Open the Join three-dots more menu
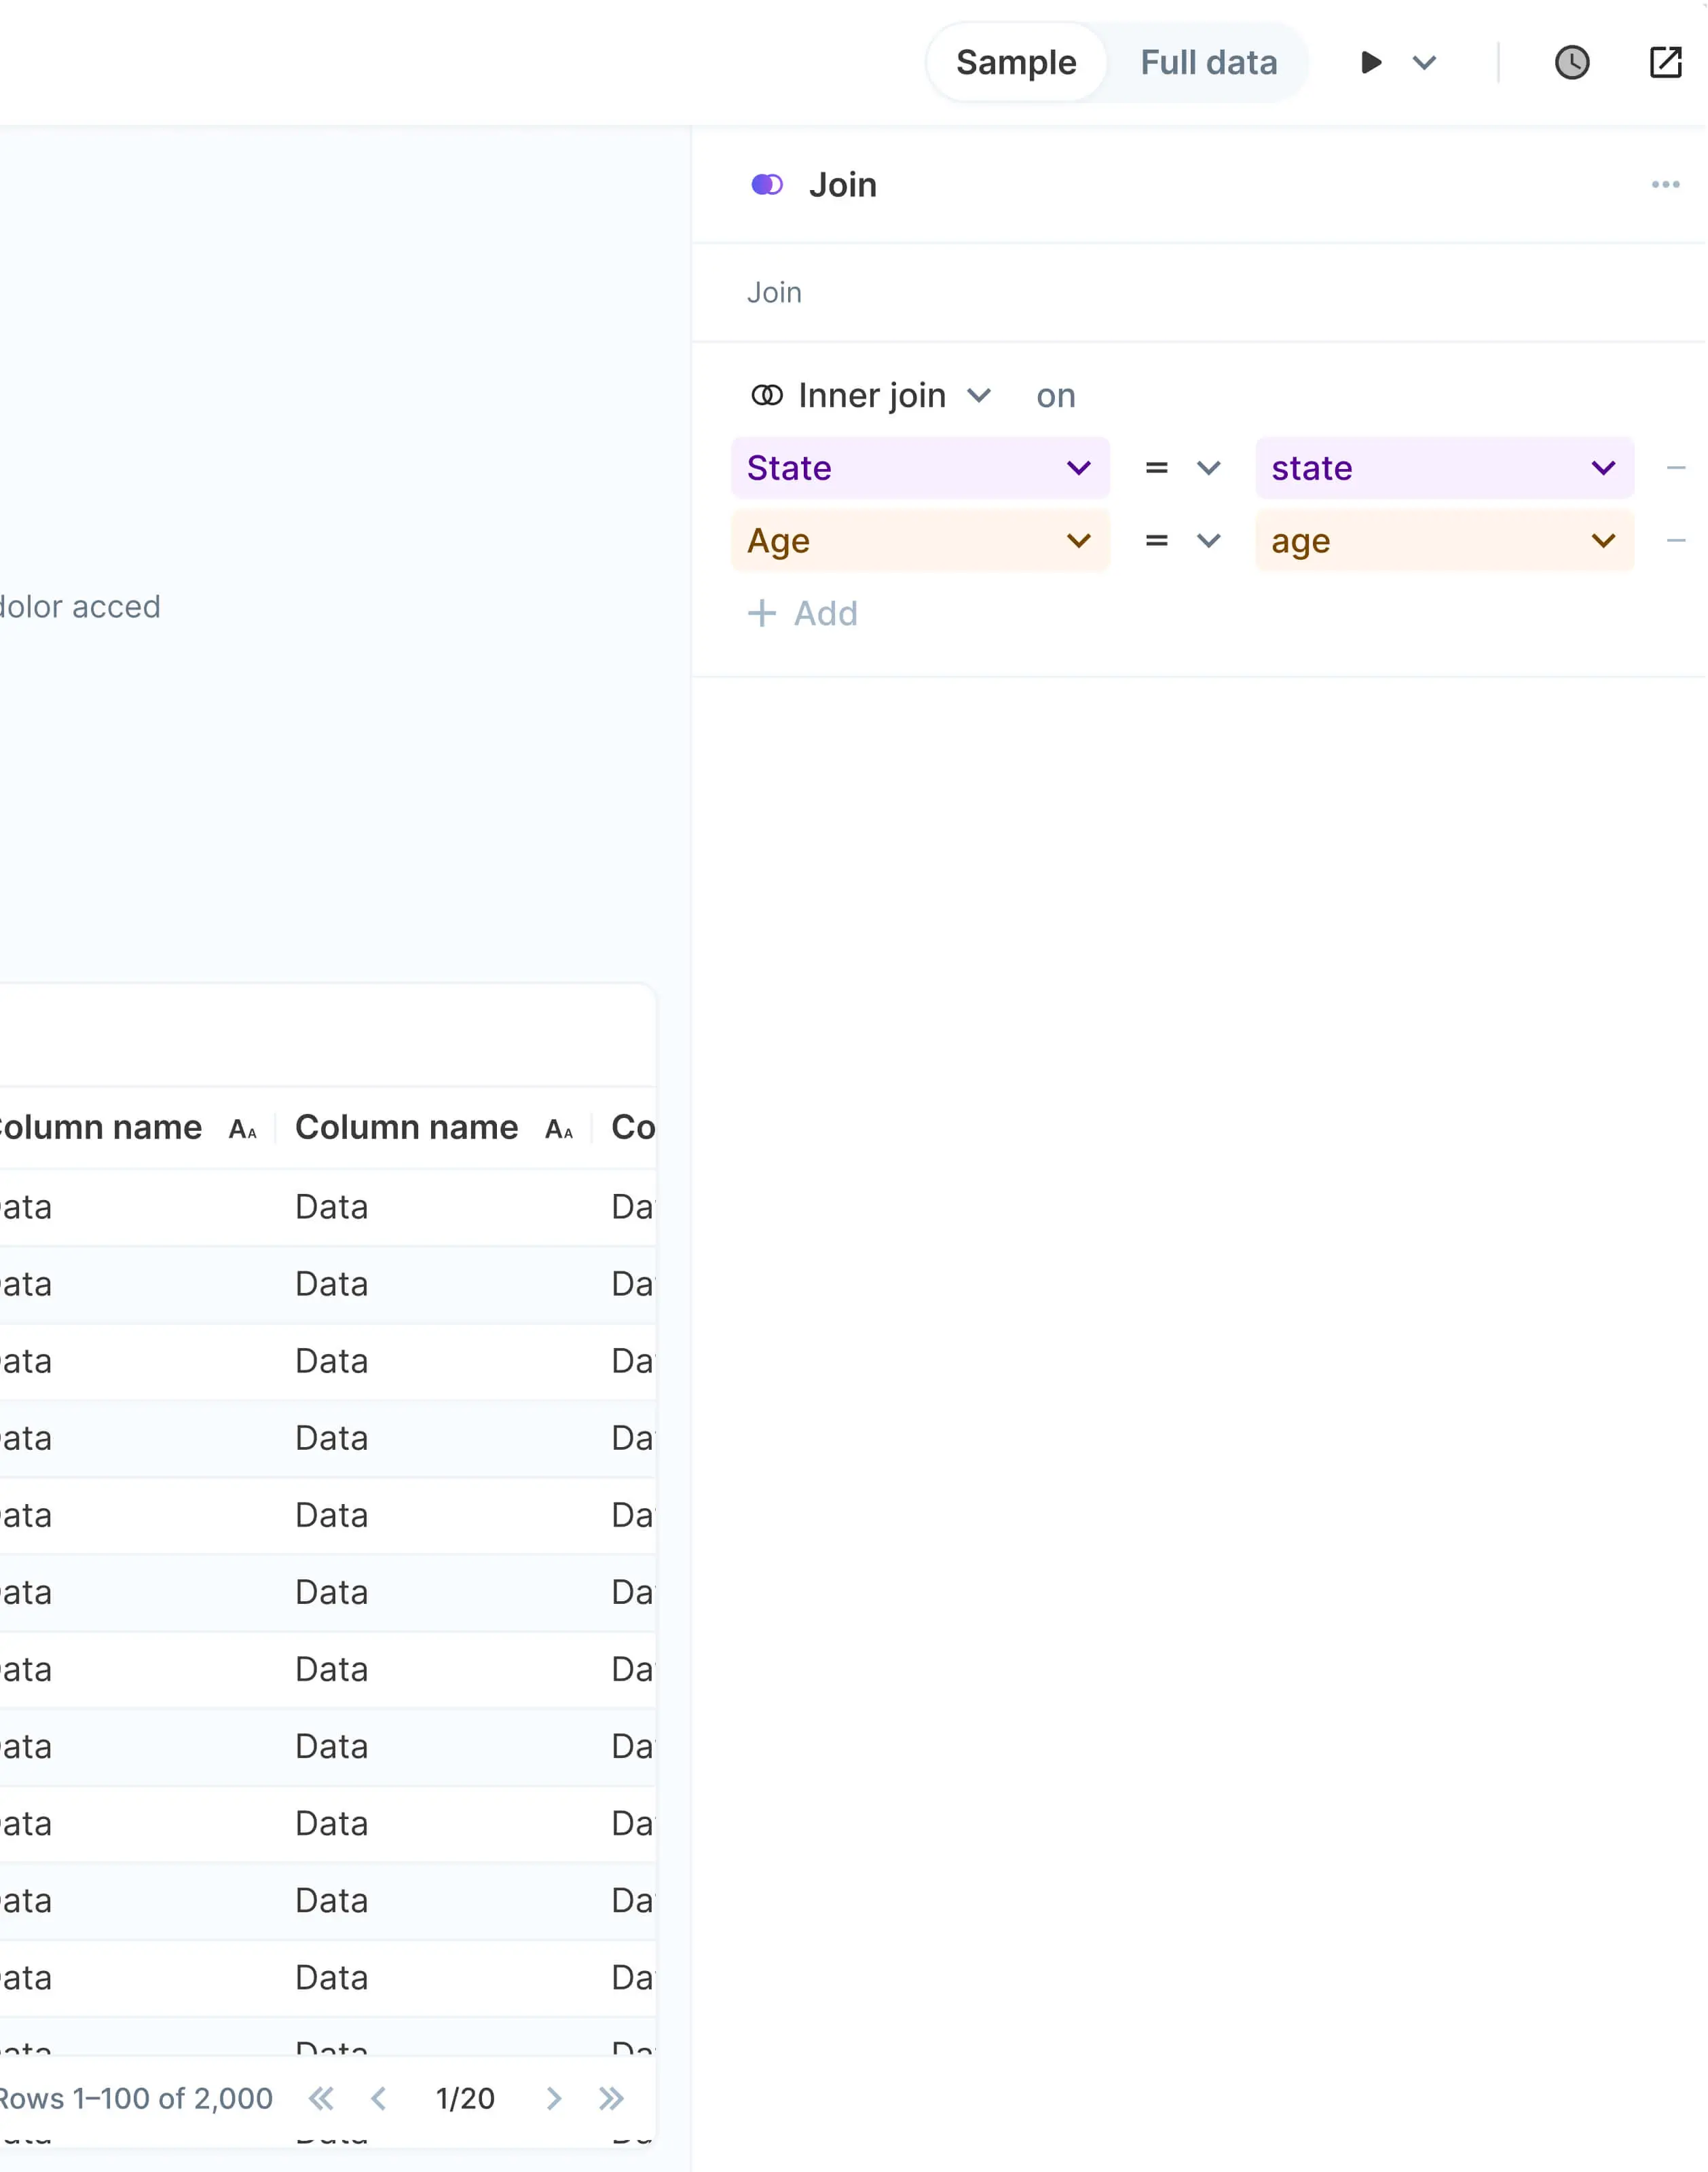This screenshot has width=1708, height=2172. click(x=1665, y=185)
